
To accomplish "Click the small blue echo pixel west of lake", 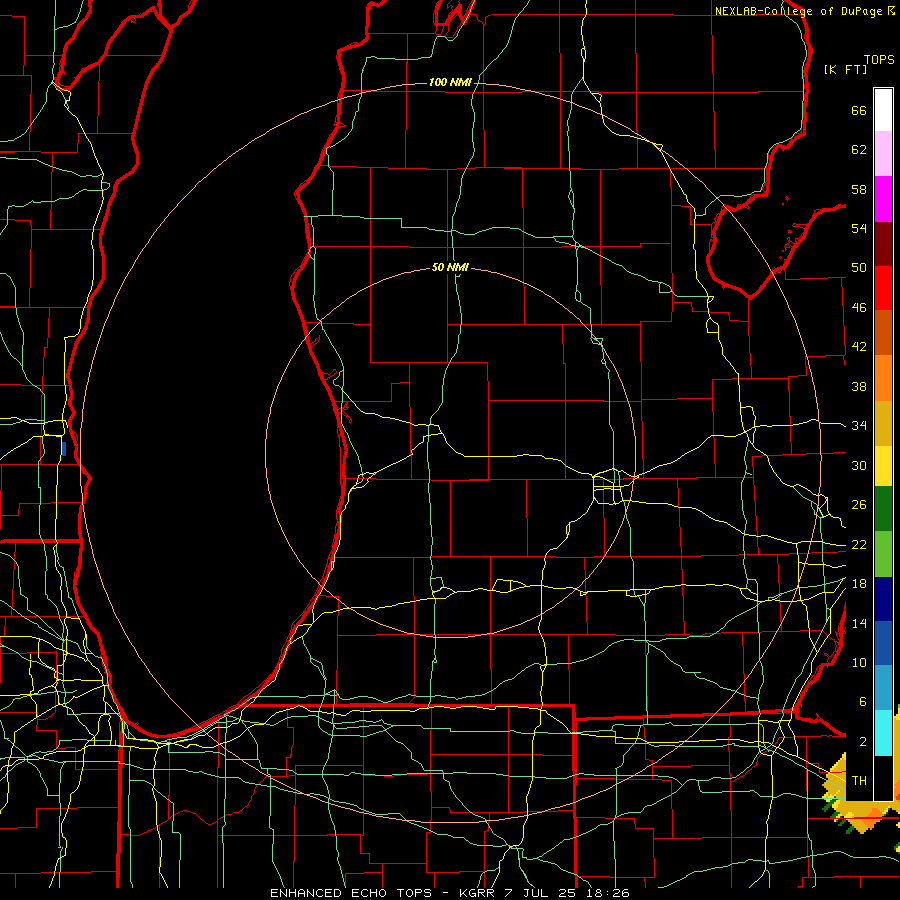I will coord(64,449).
